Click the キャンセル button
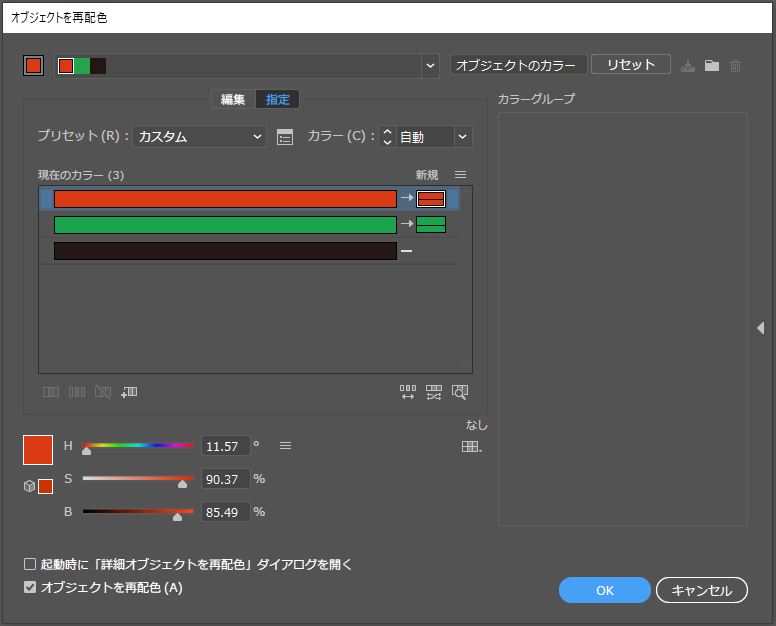 pos(701,590)
